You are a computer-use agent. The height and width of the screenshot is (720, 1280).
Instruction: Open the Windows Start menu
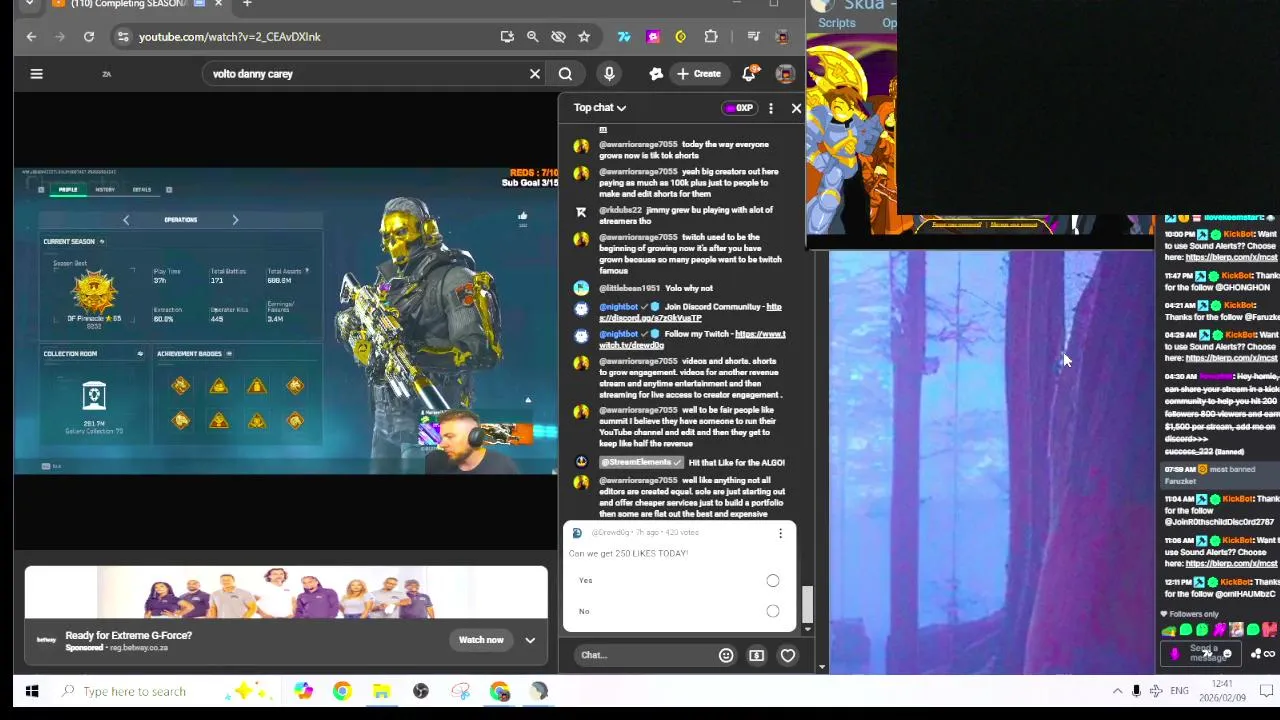[x=31, y=691]
